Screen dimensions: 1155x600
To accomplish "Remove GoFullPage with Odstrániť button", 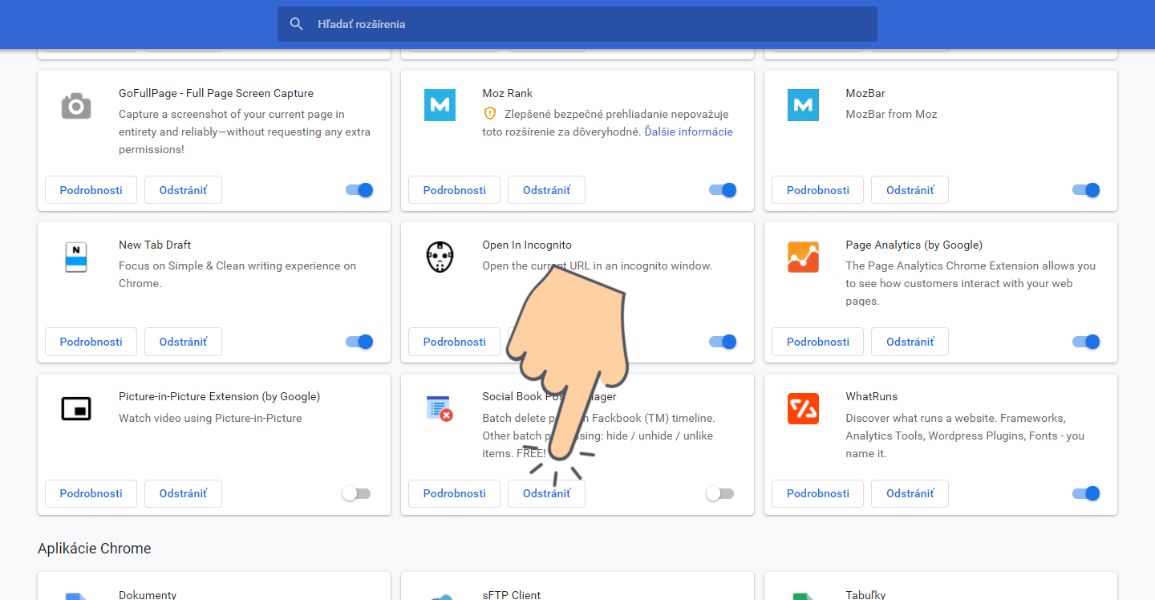I will coord(183,190).
